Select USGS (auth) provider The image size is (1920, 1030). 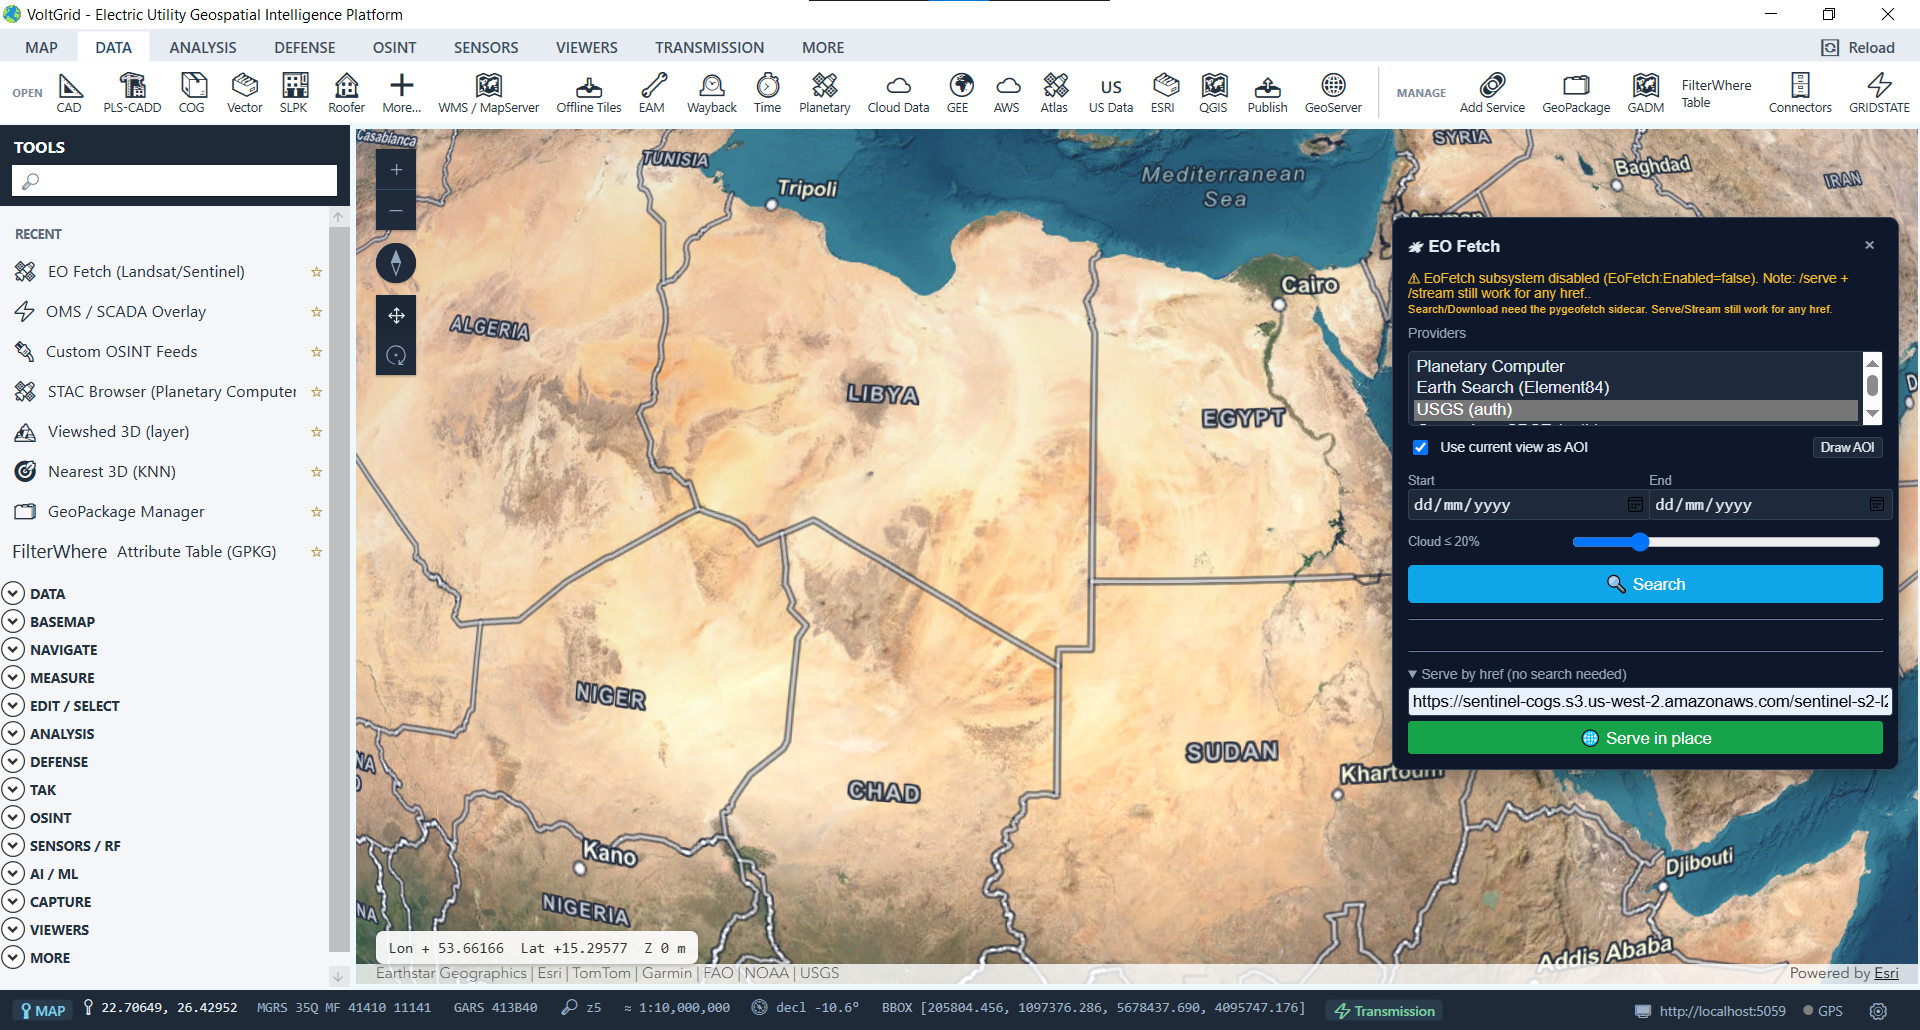(1635, 410)
